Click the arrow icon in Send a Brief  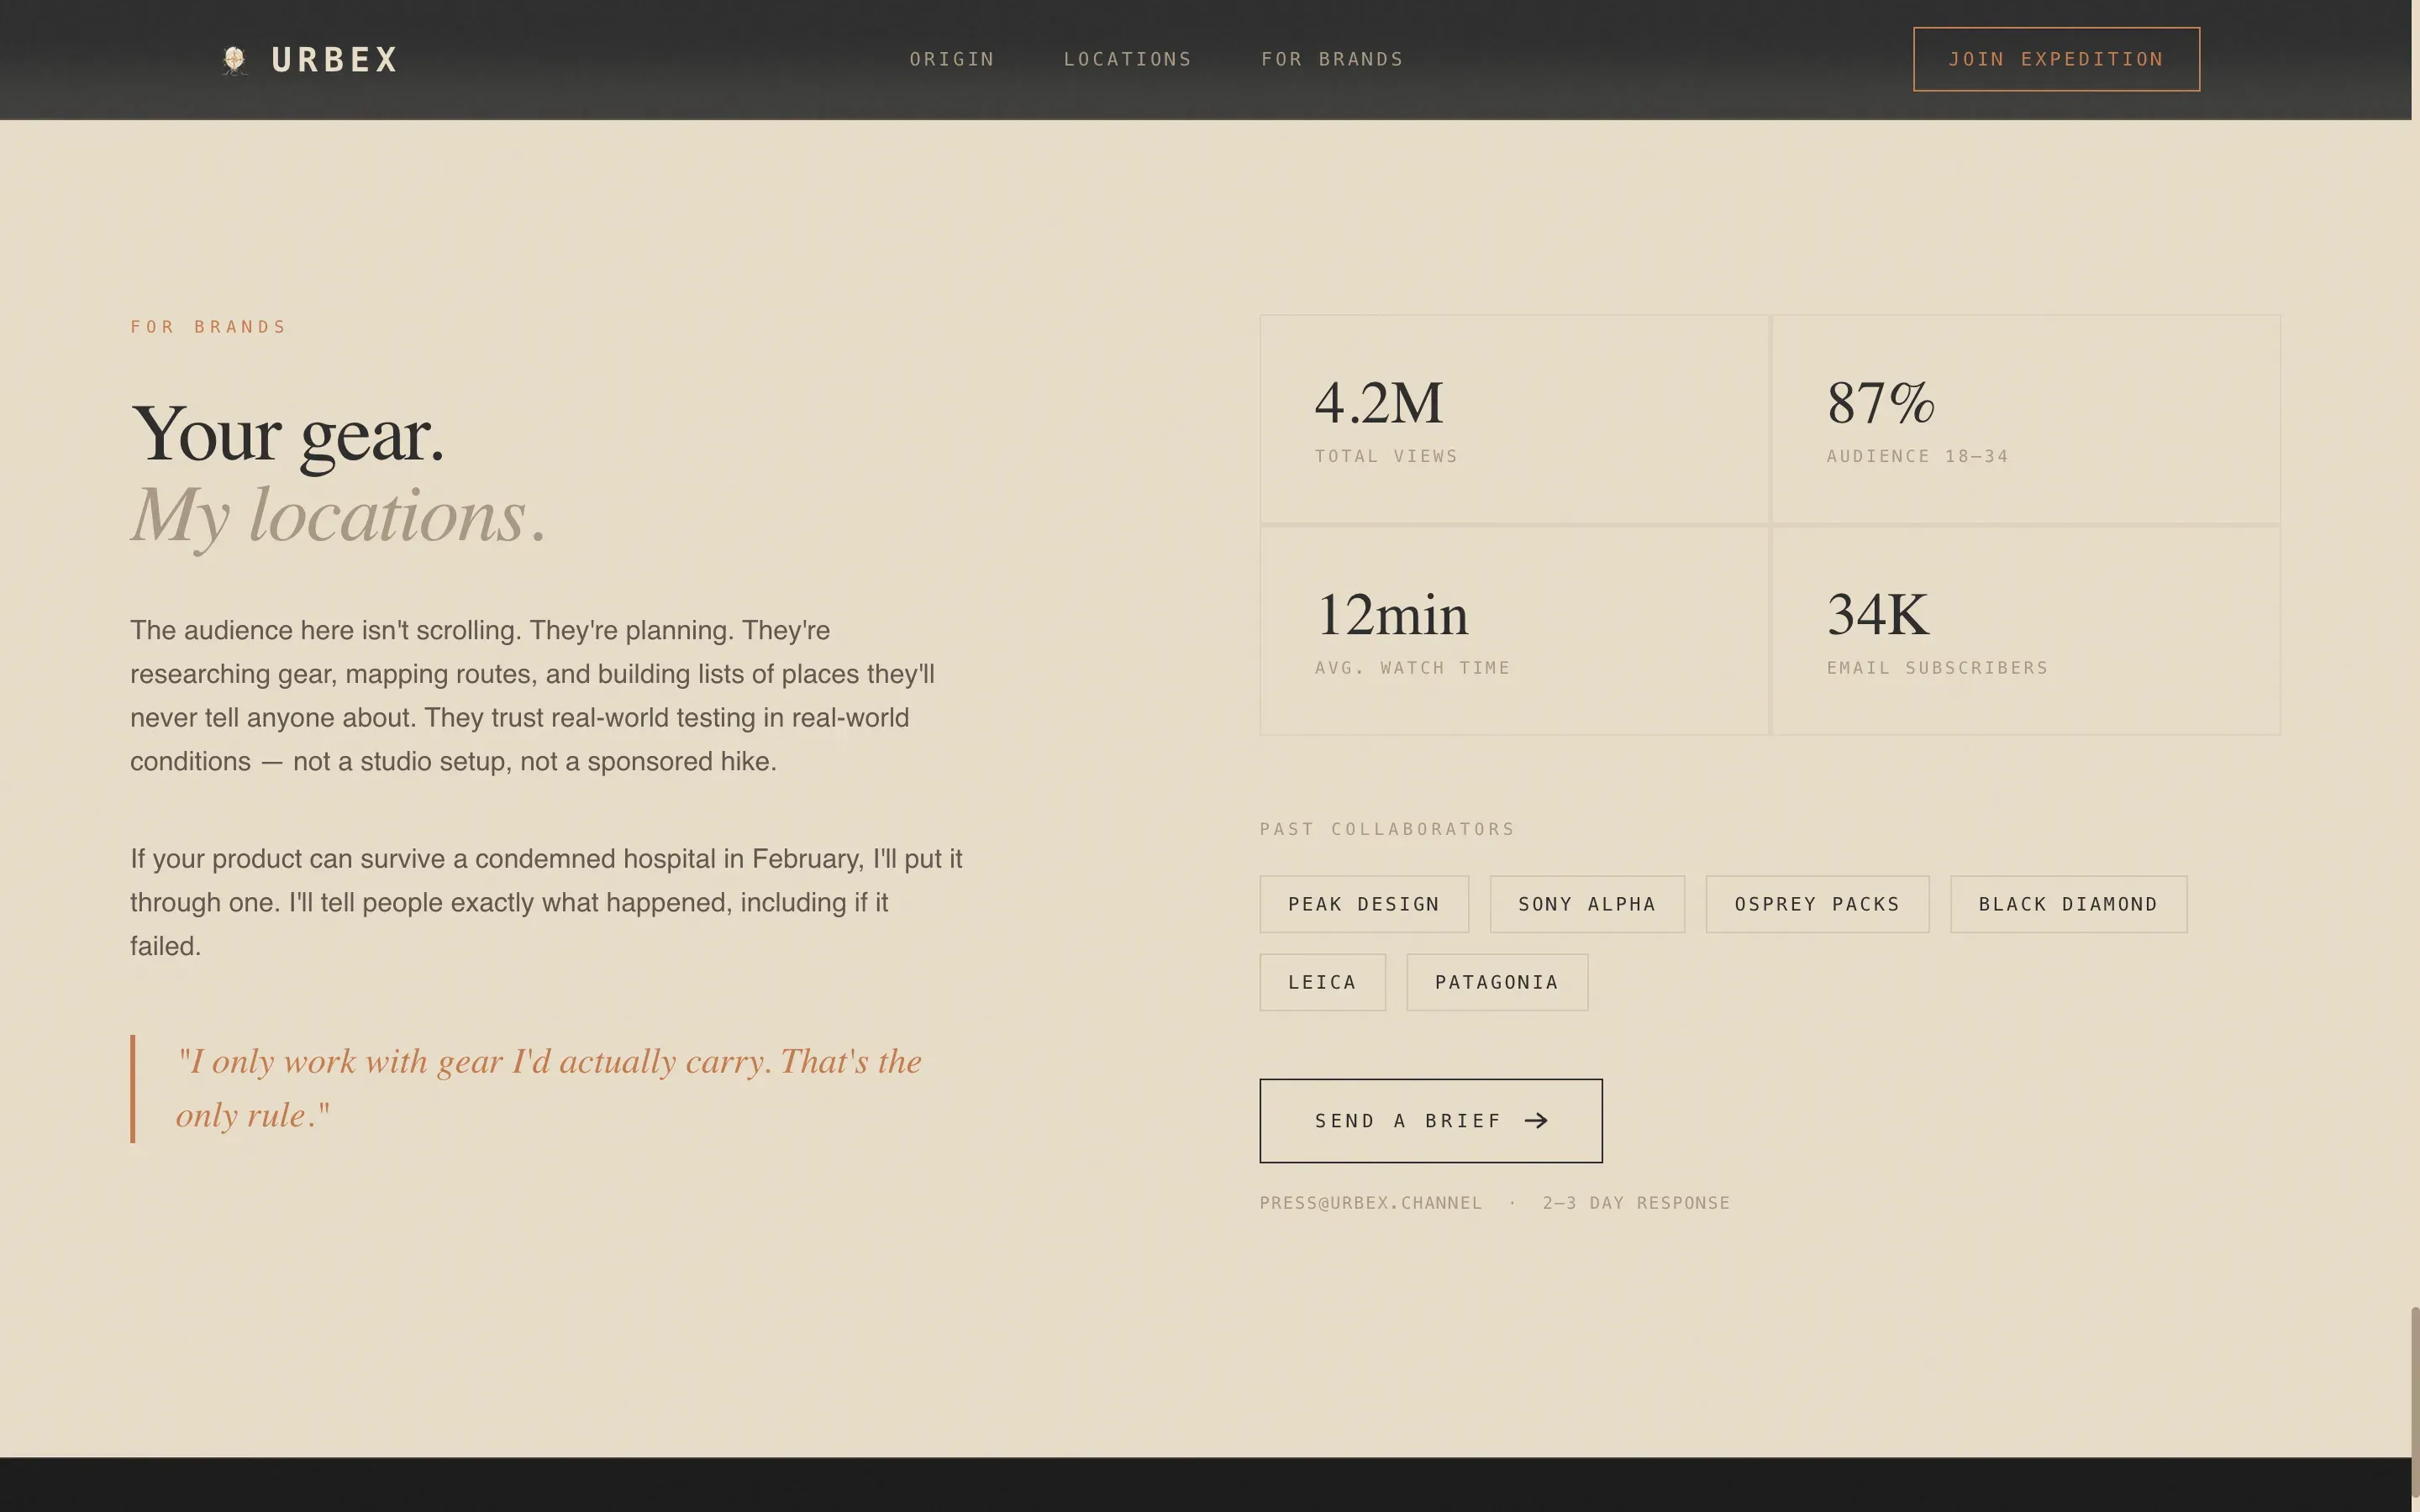[1536, 1120]
